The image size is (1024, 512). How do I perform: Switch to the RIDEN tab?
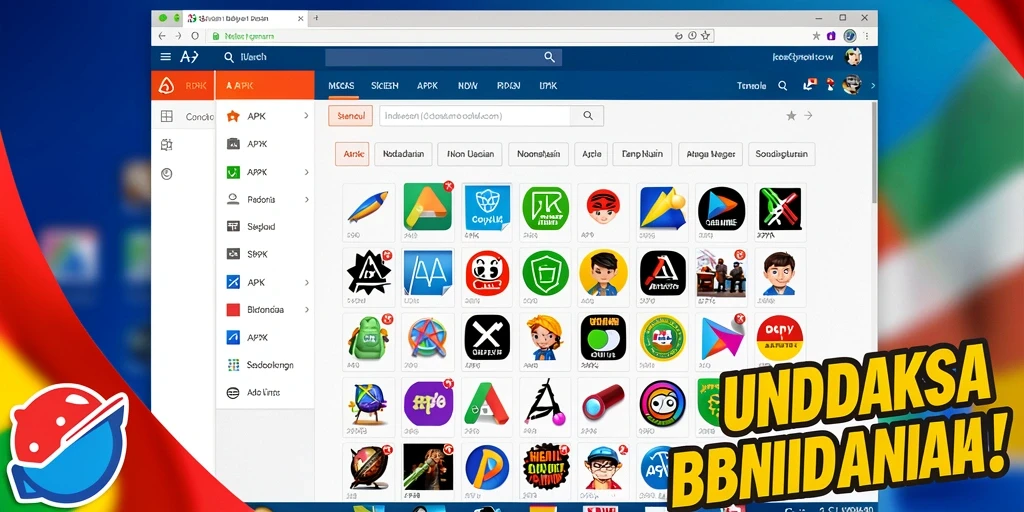509,86
